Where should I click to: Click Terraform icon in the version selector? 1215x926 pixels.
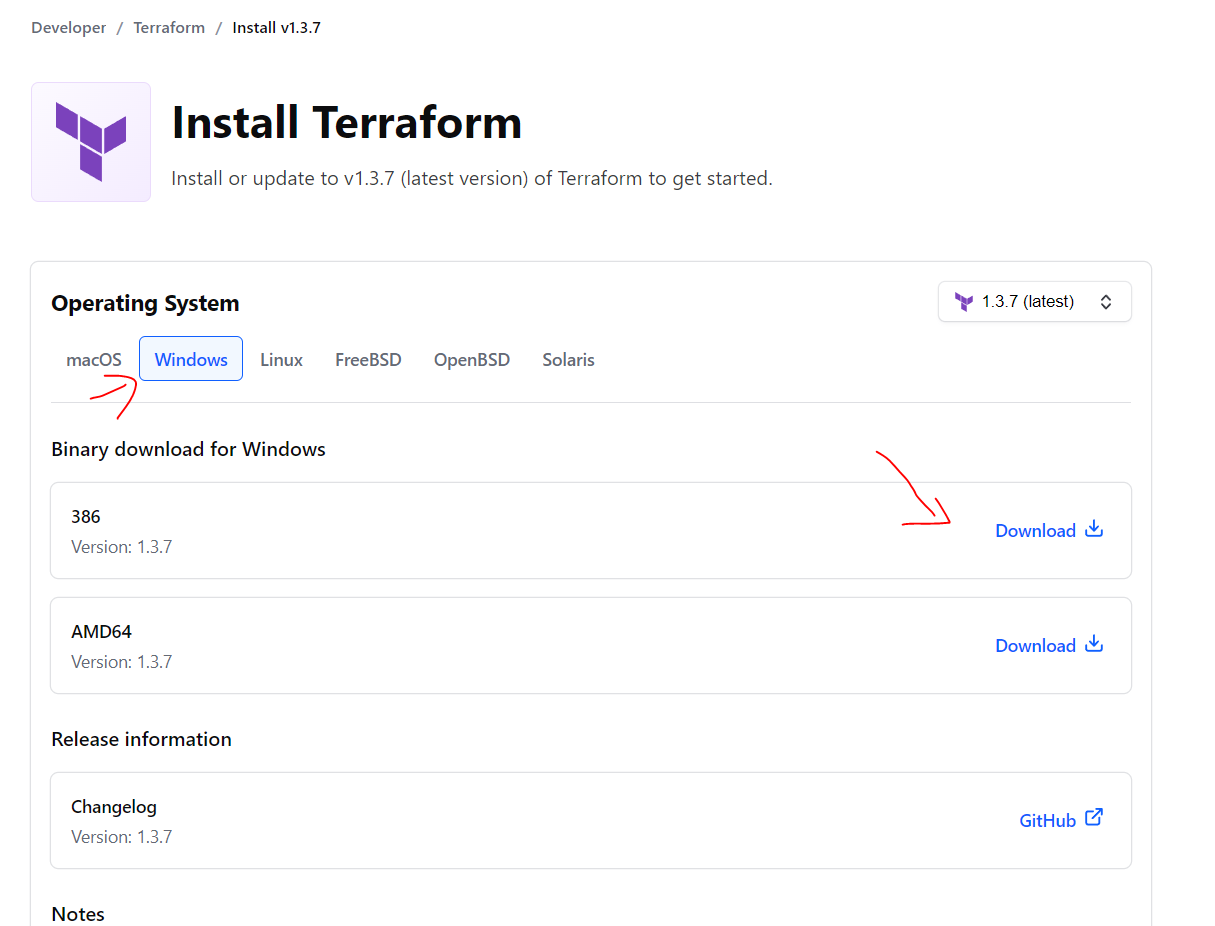tap(964, 302)
